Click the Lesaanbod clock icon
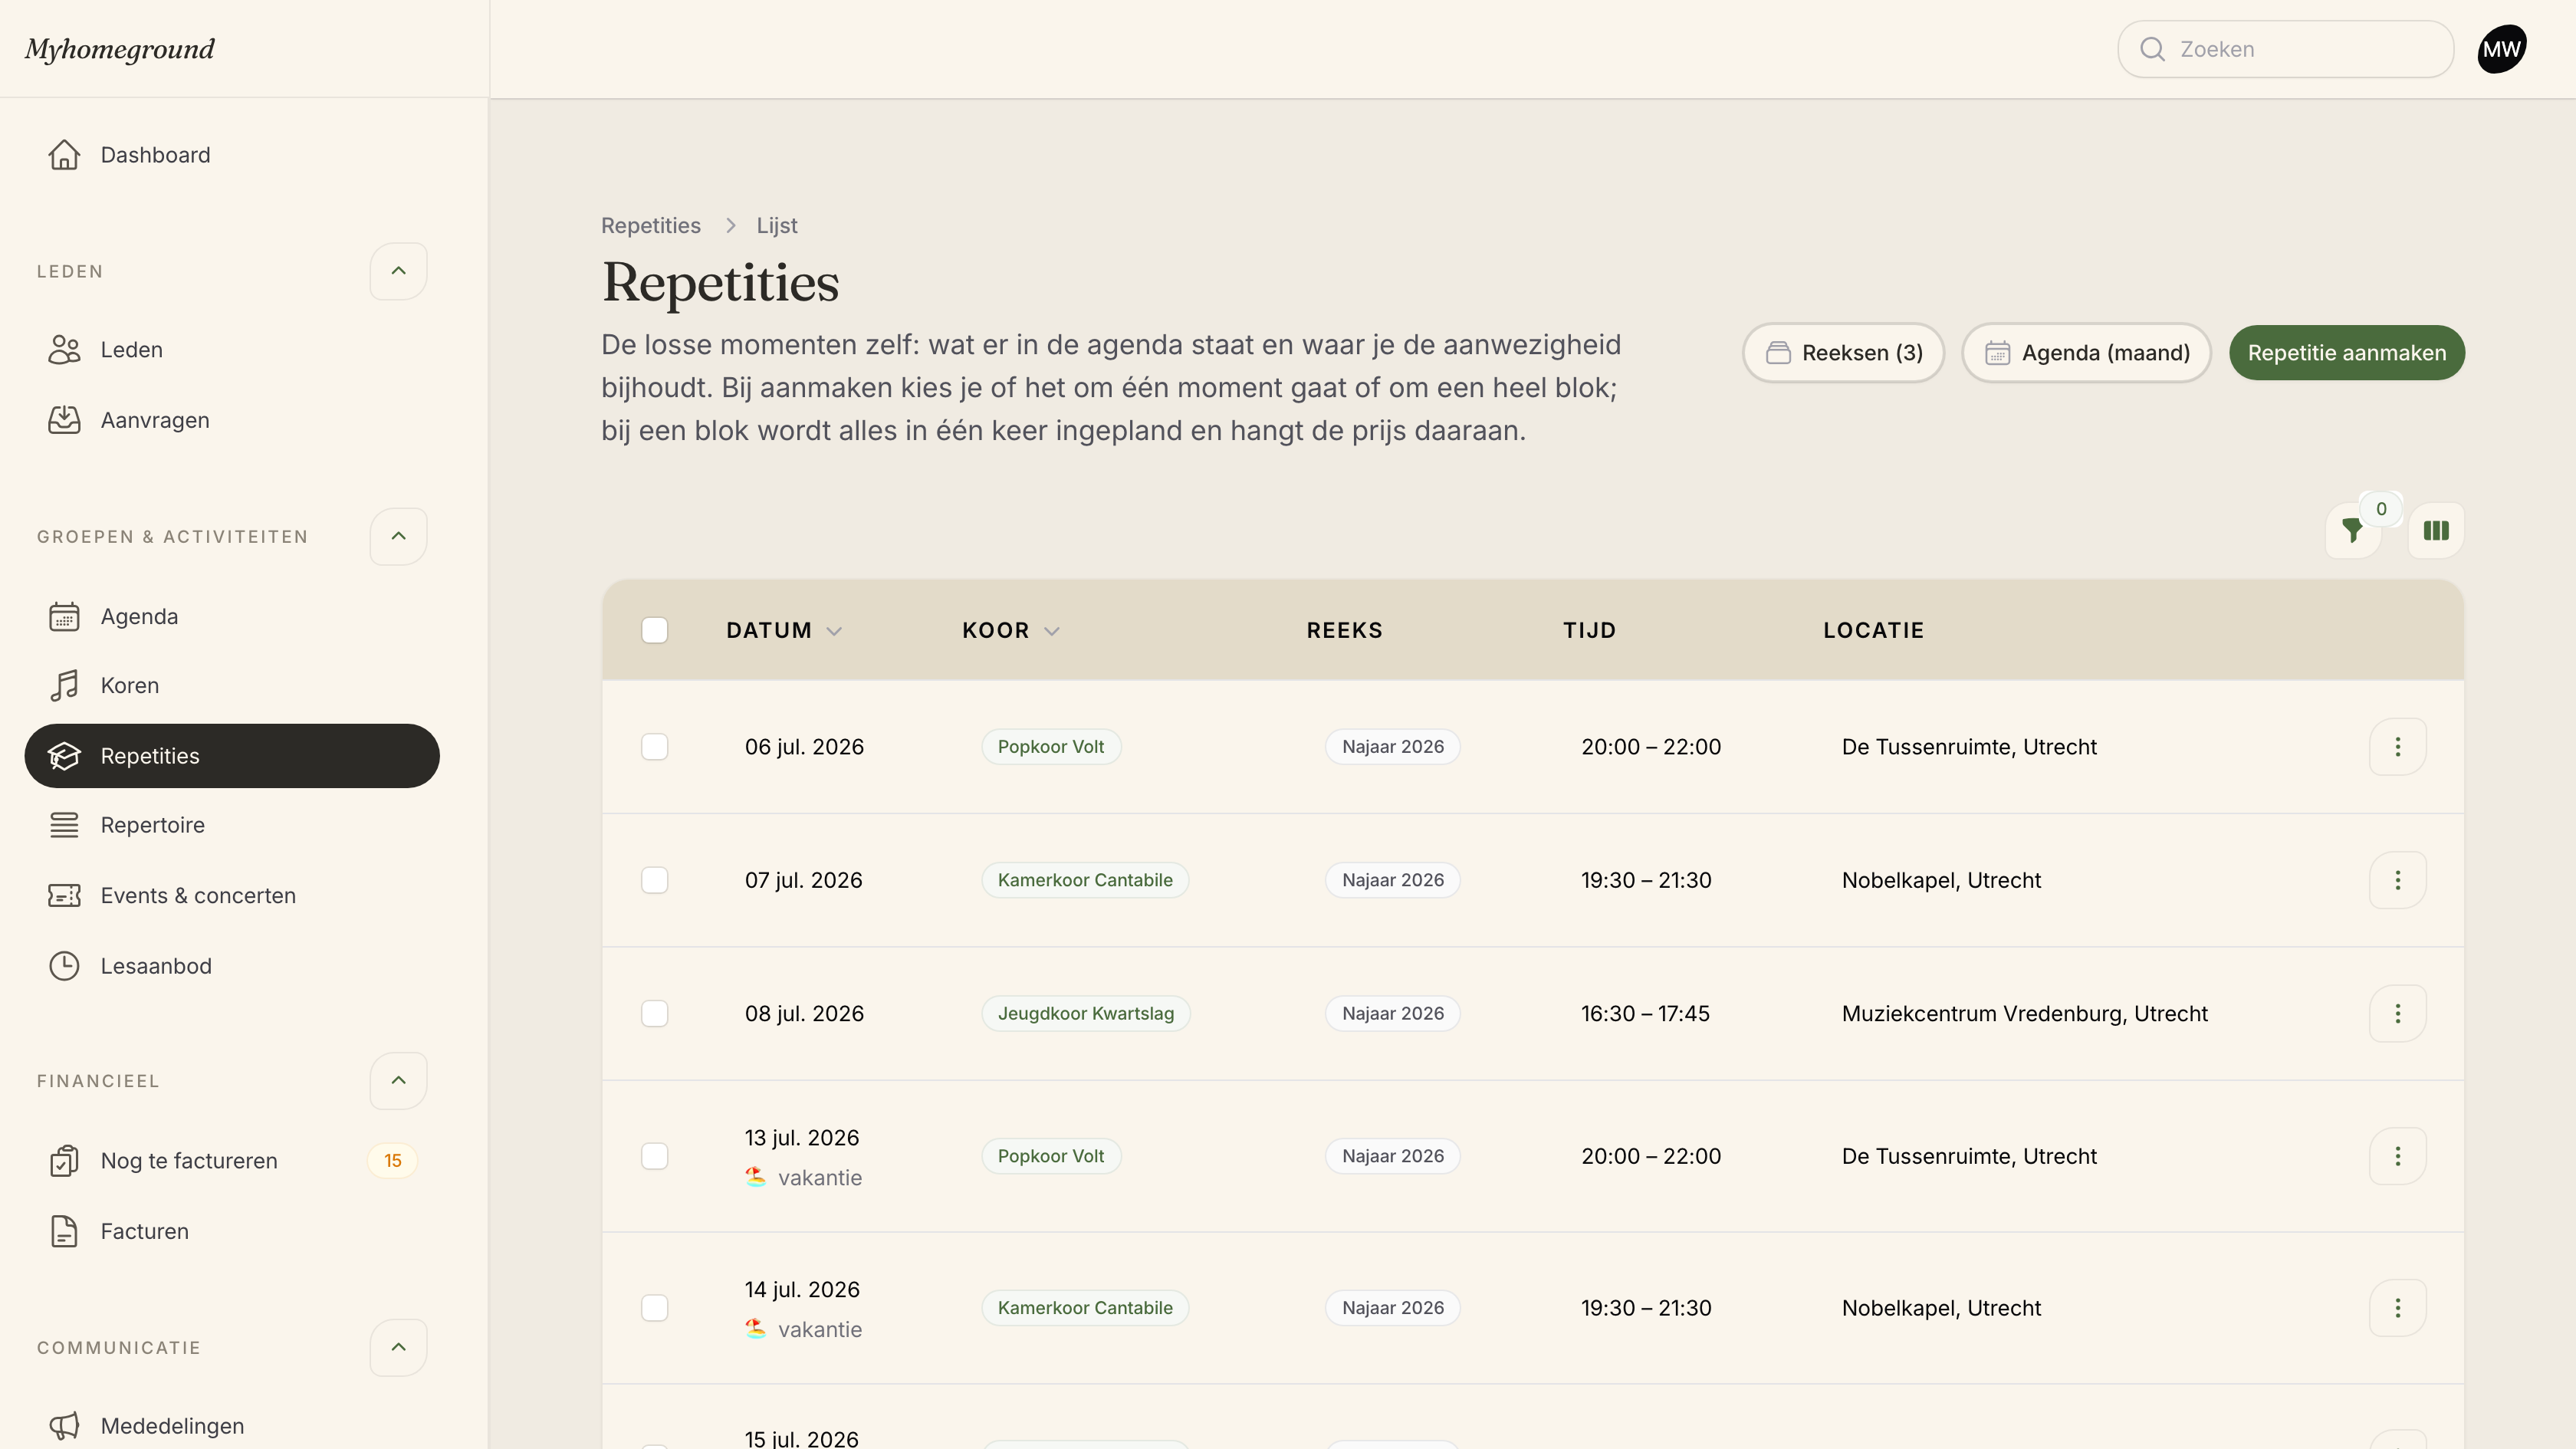 (64, 966)
